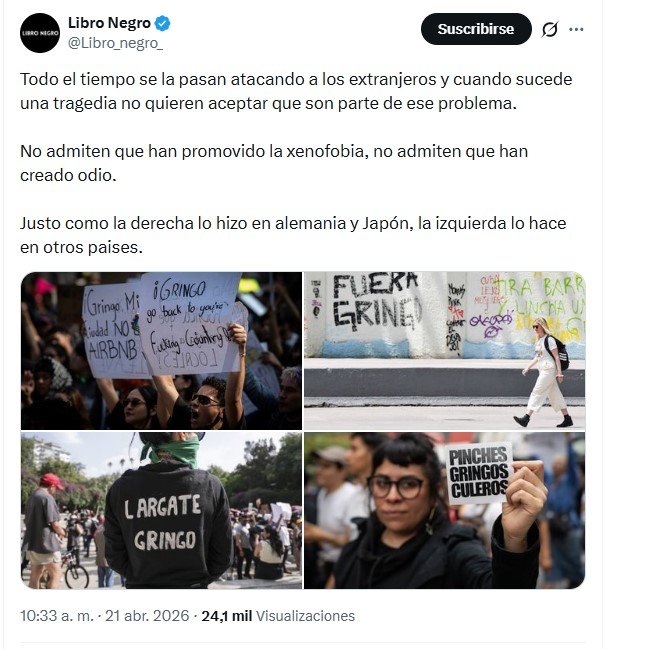Open the three-dot more options menu
This screenshot has height=649, width=651.
click(x=576, y=29)
